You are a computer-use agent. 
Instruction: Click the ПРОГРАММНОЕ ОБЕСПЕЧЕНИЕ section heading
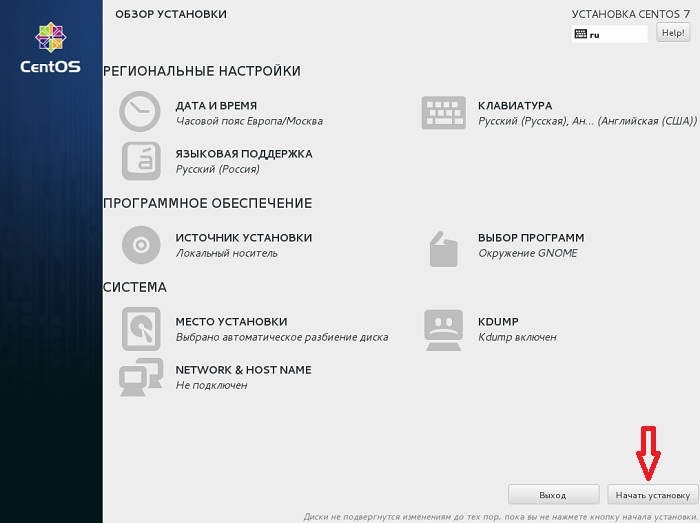pyautogui.click(x=208, y=203)
